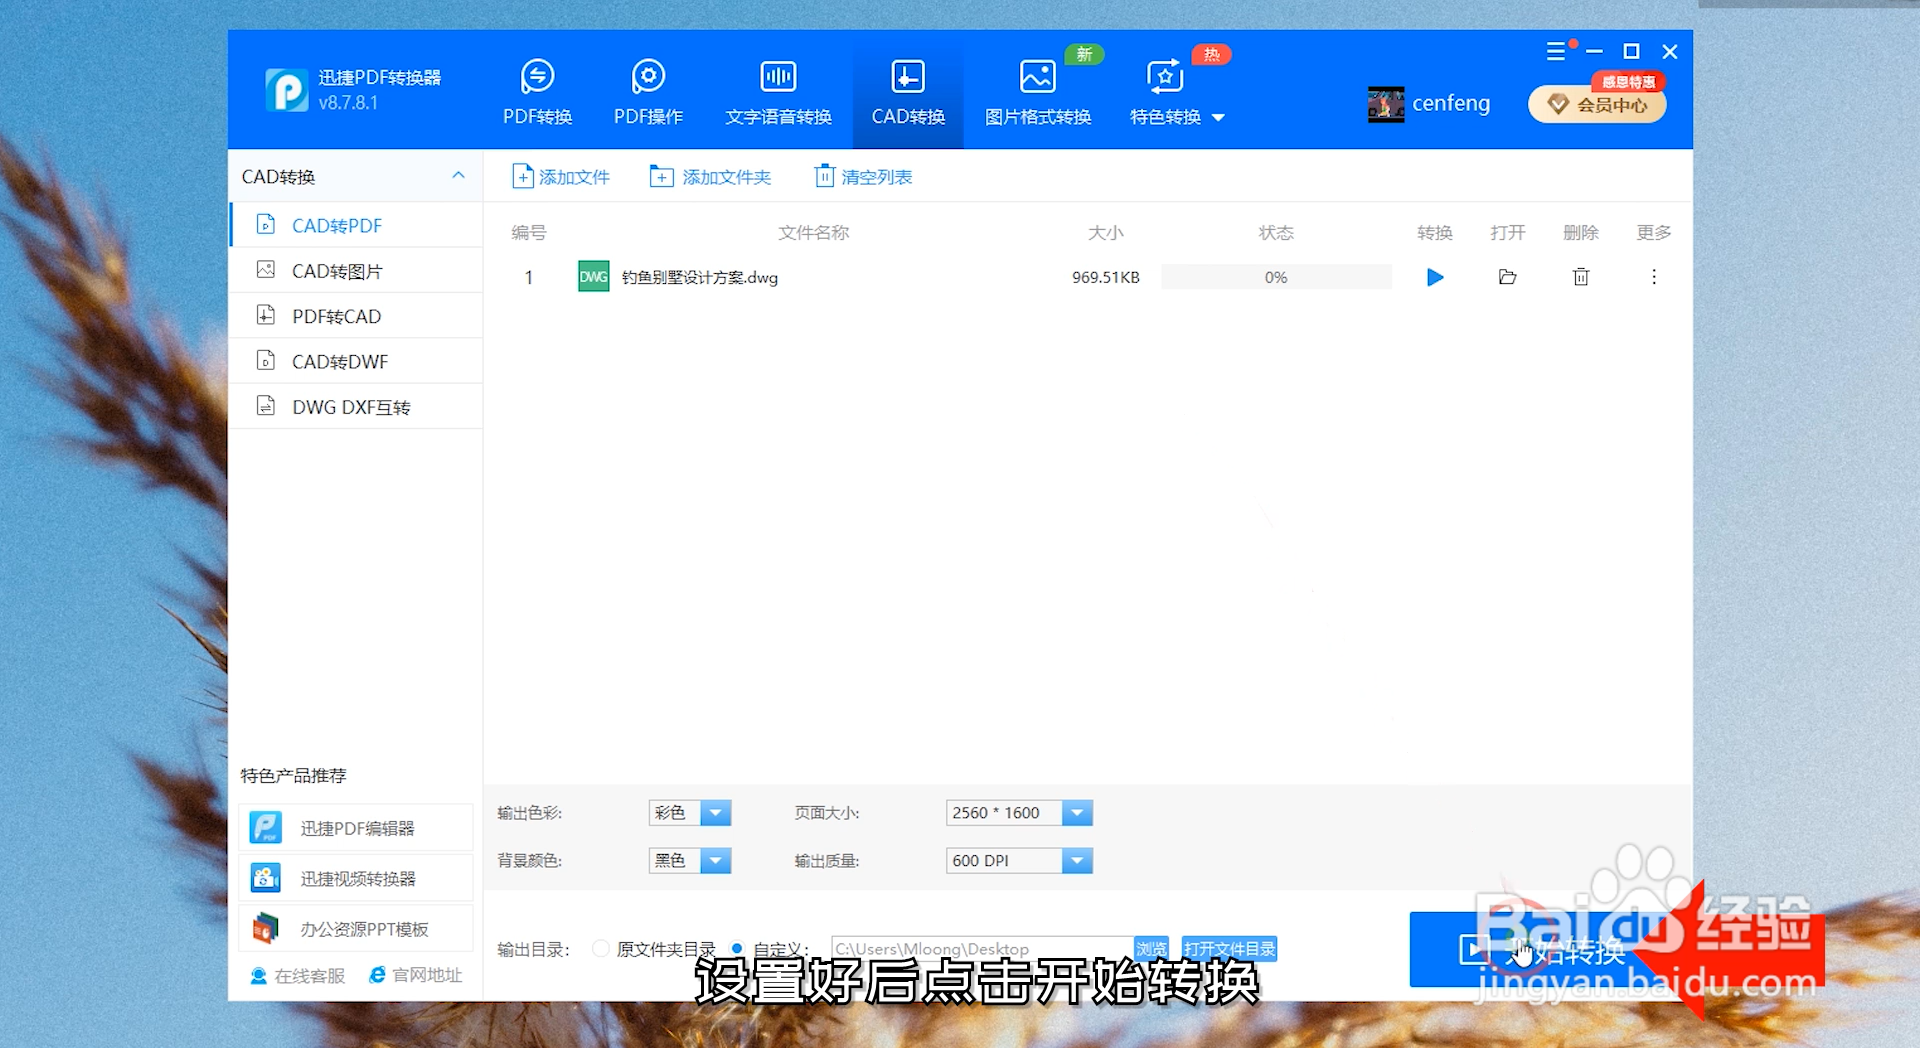Open more options three-dot icon
The image size is (1920, 1048).
click(x=1654, y=277)
